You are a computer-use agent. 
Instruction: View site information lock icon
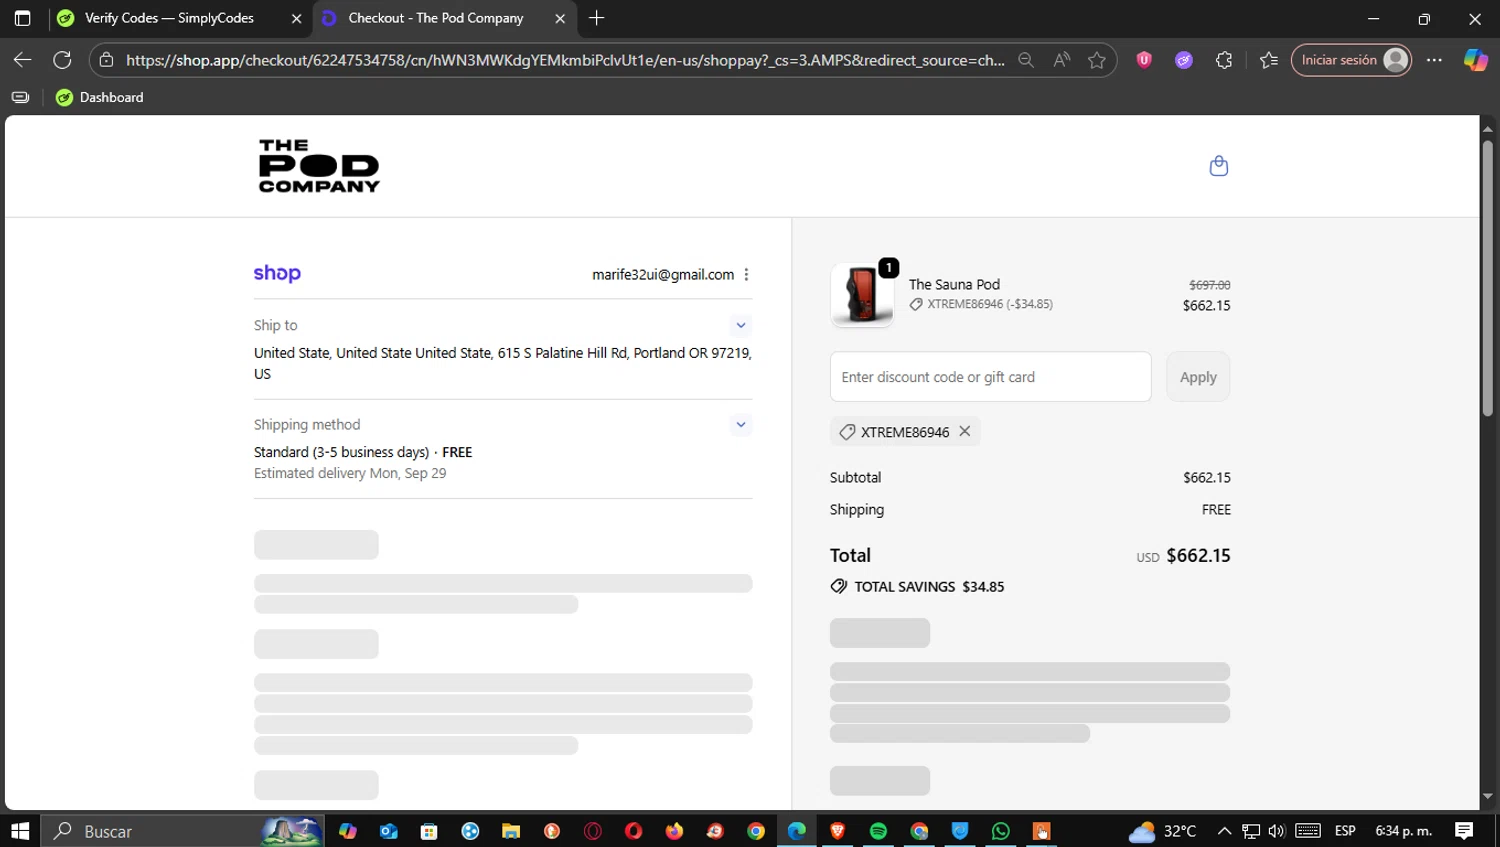[x=106, y=60]
